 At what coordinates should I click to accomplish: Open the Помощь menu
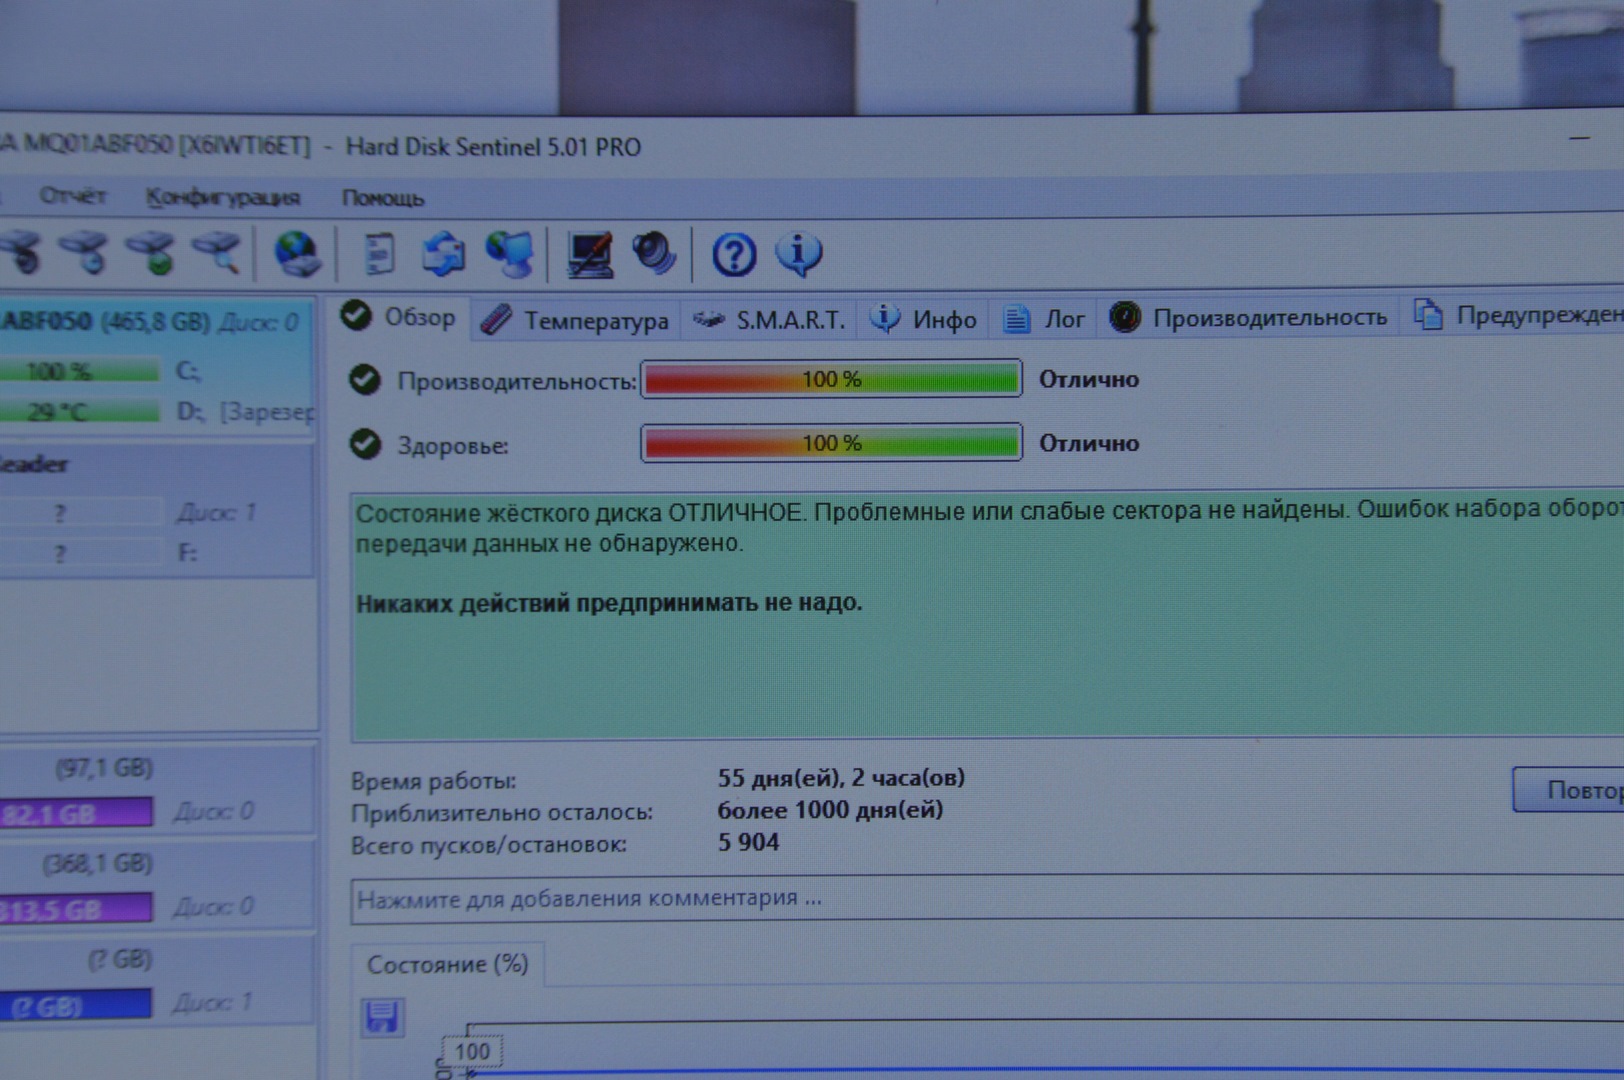383,198
